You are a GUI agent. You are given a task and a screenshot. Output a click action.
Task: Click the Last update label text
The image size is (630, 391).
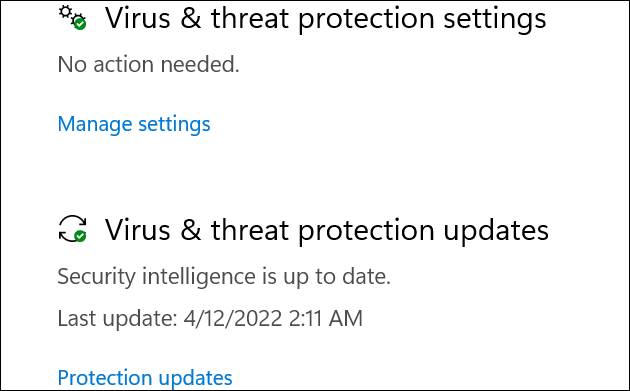click(x=117, y=319)
